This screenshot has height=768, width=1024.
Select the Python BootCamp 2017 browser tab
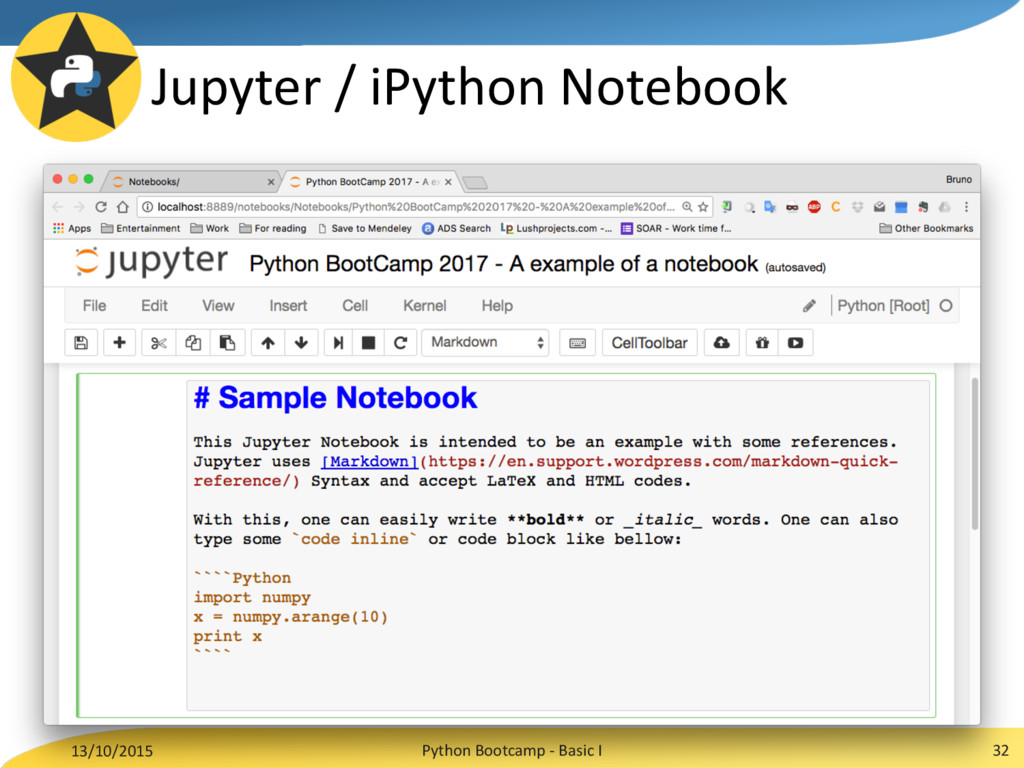click(369, 182)
